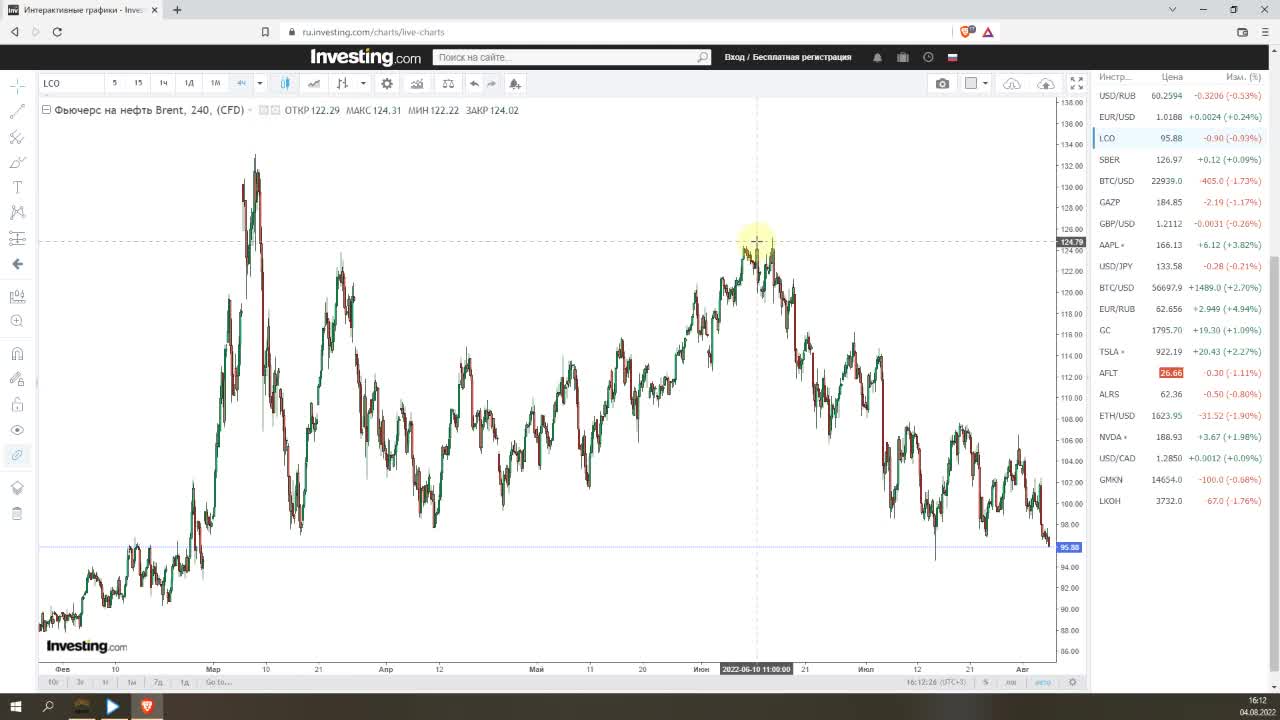The height and width of the screenshot is (720, 1280).
Task: Load a chart layout from cloud
Action: (1012, 83)
